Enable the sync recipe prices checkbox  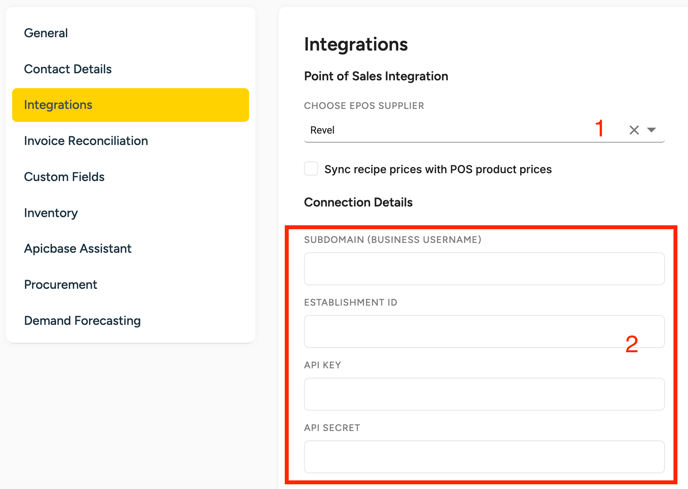click(311, 169)
